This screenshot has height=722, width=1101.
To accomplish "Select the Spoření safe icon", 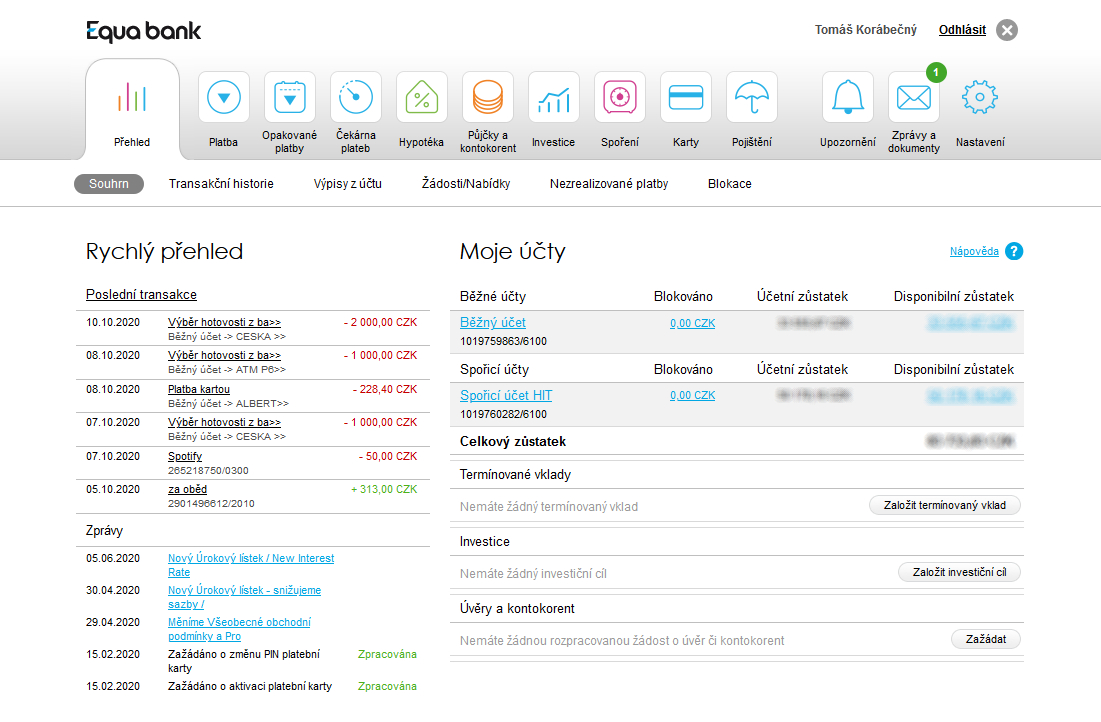I will click(x=619, y=98).
